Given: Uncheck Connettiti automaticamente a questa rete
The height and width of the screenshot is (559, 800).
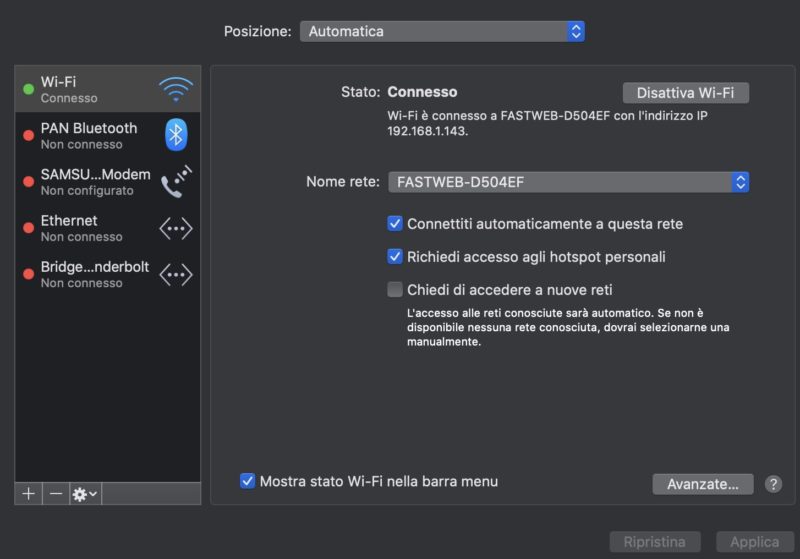Looking at the screenshot, I should (395, 224).
